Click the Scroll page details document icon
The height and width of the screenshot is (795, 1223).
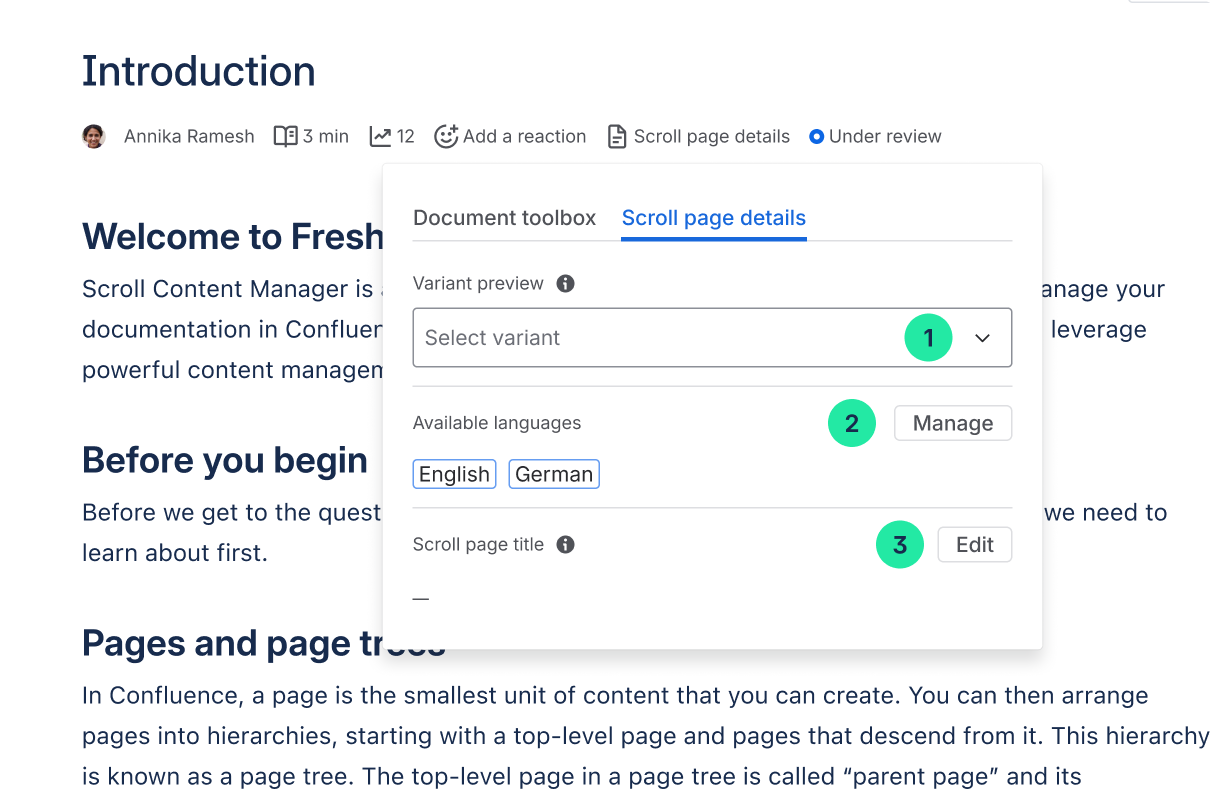pos(617,136)
